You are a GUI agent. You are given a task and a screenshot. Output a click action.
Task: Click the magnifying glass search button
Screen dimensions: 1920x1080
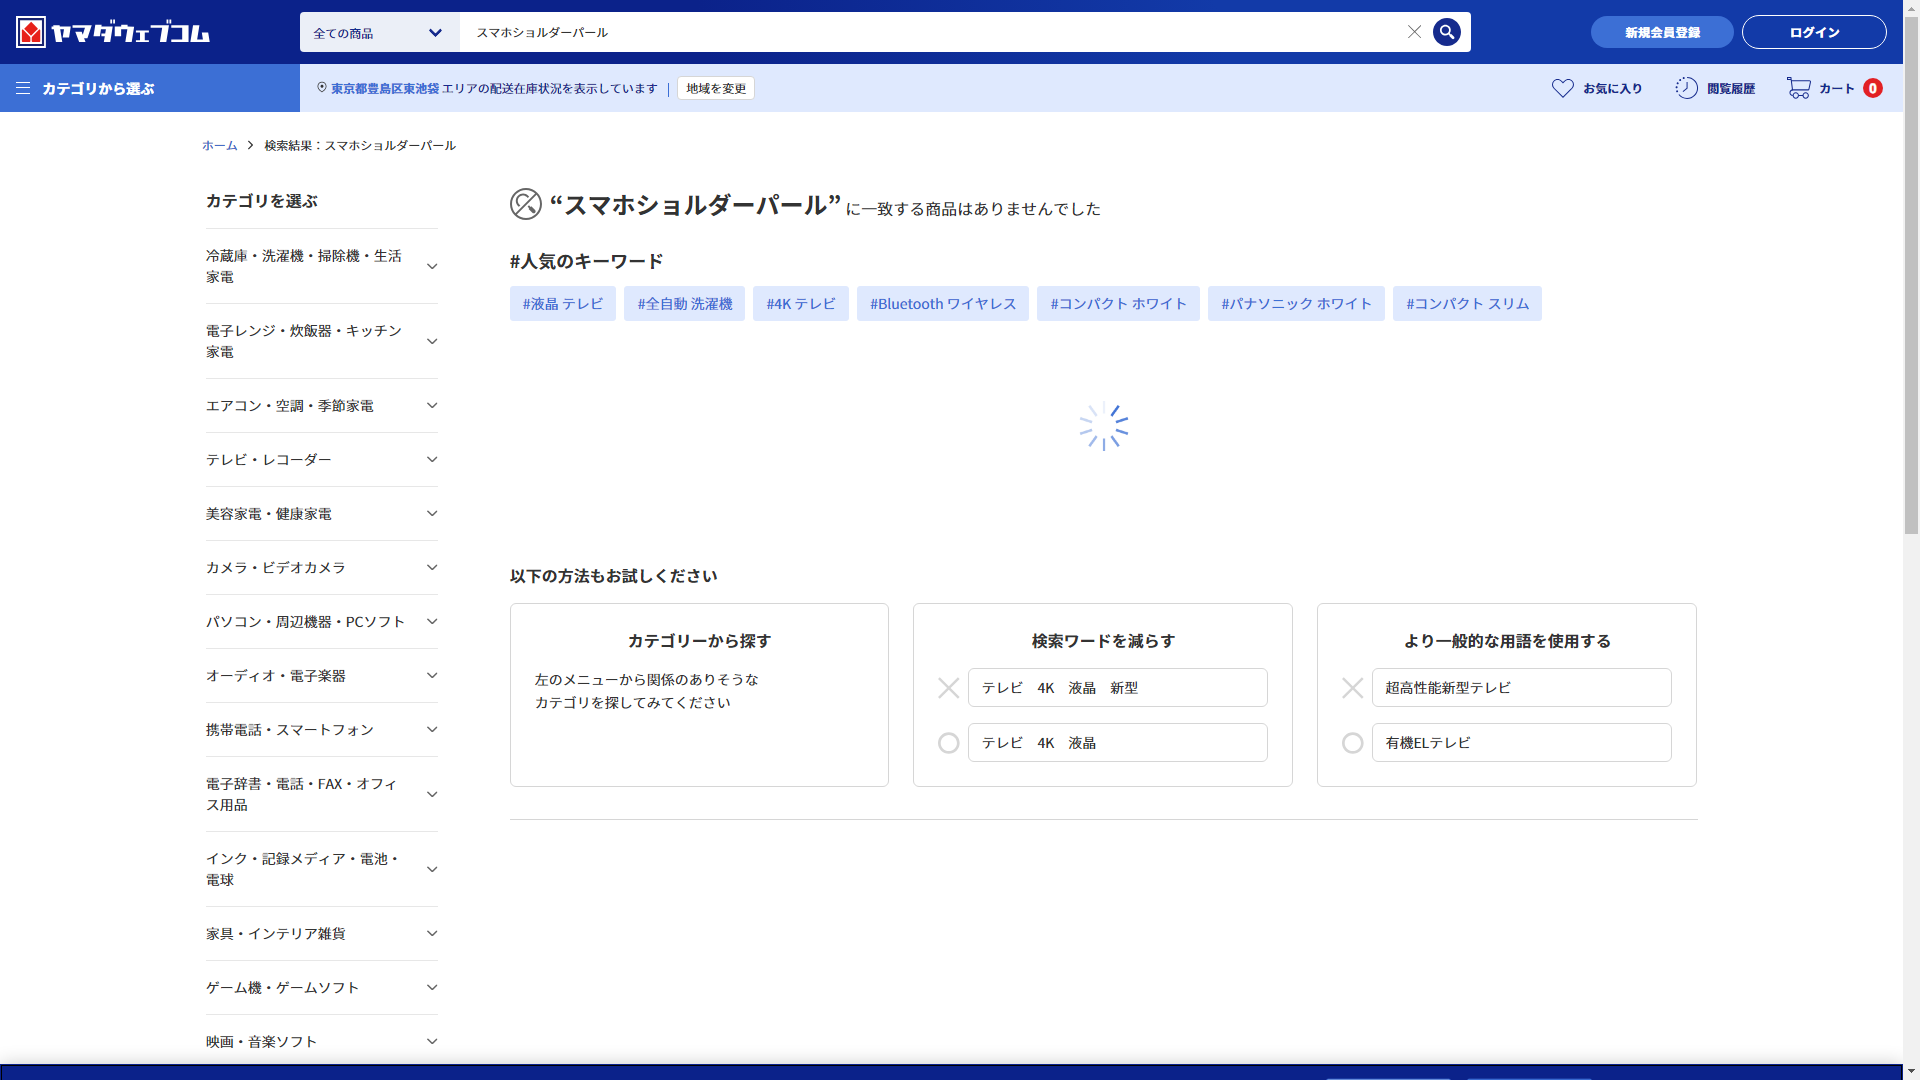coord(1446,32)
